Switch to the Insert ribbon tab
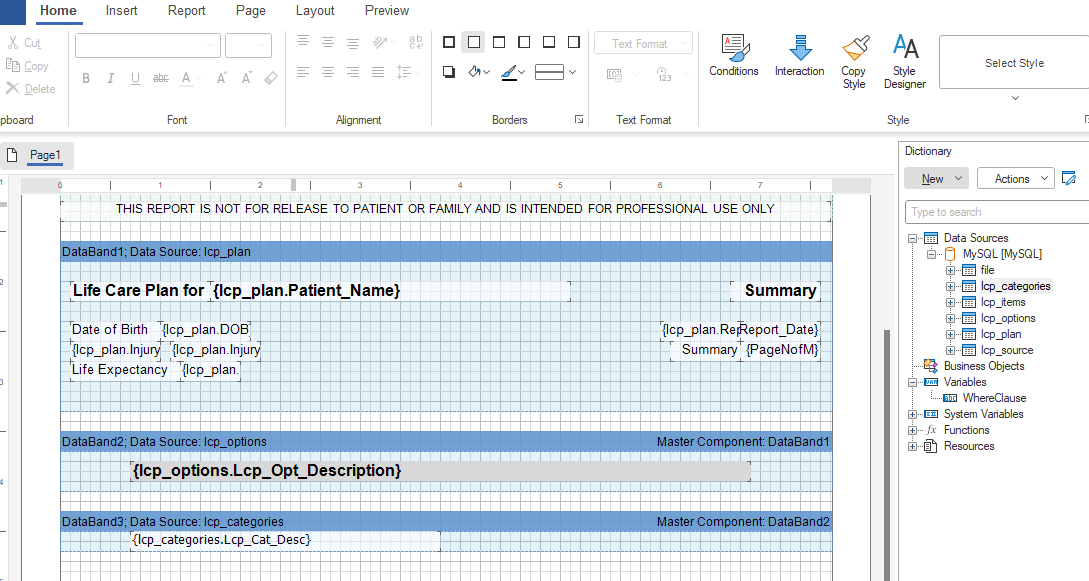Viewport: 1089px width, 581px height. [x=122, y=10]
